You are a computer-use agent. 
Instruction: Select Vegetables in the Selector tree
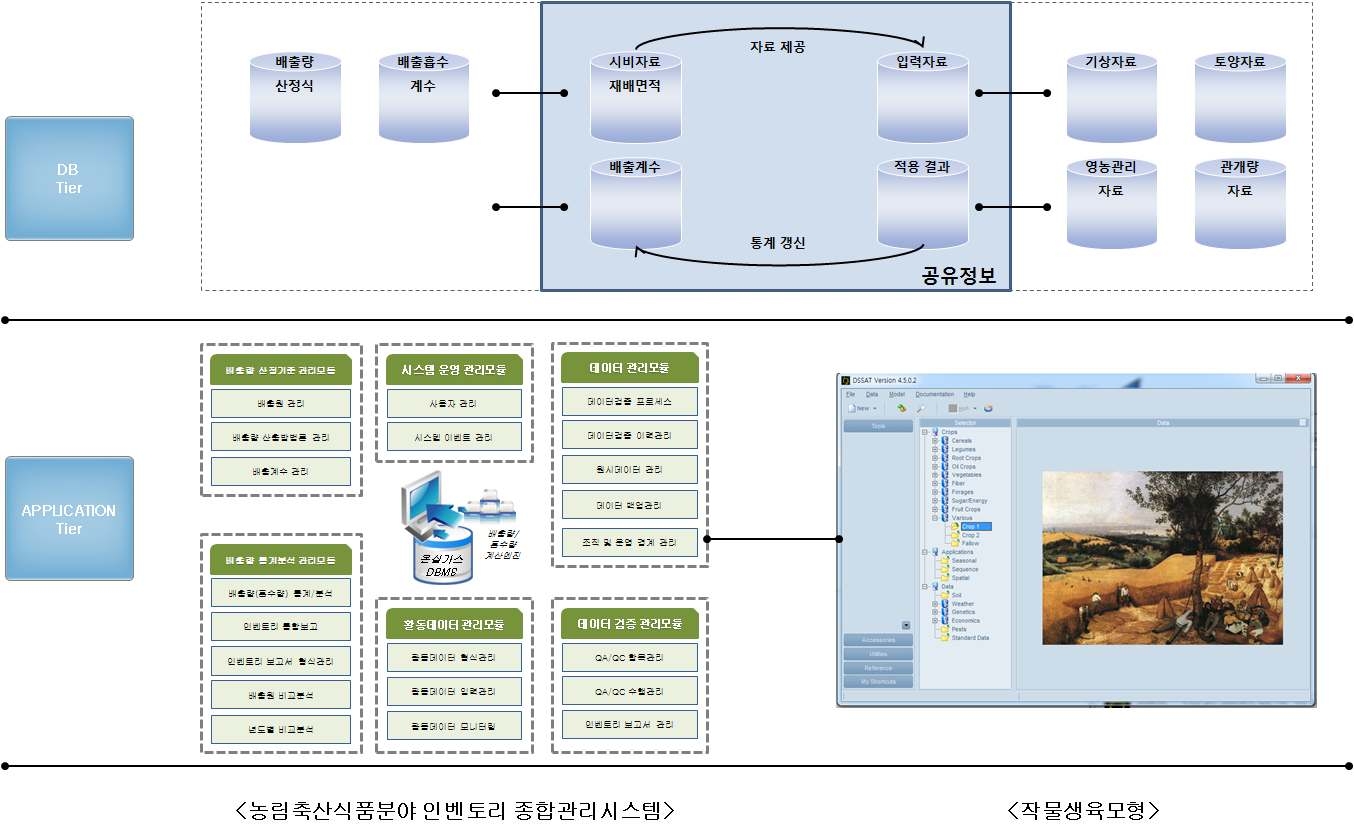pos(966,475)
